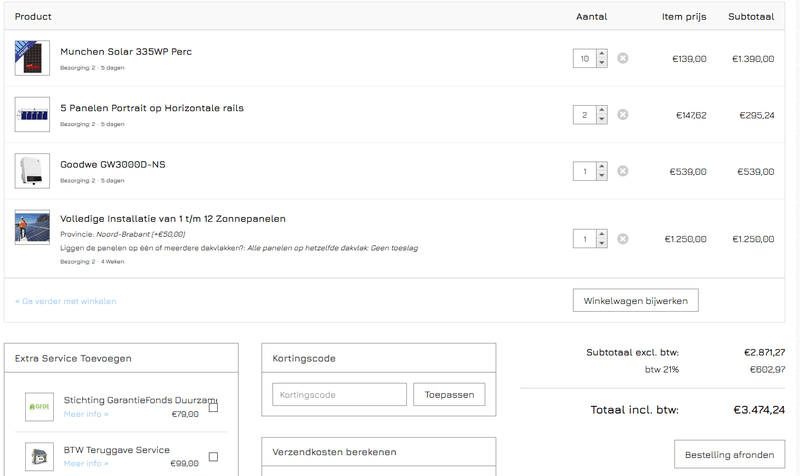Remove 5 Panelen Portrait item from cart
The image size is (800, 476).
tap(622, 115)
